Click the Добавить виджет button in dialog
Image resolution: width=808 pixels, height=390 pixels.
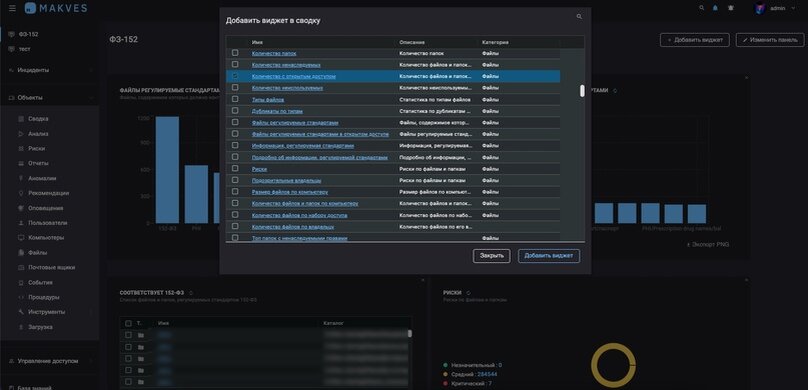[x=549, y=256]
